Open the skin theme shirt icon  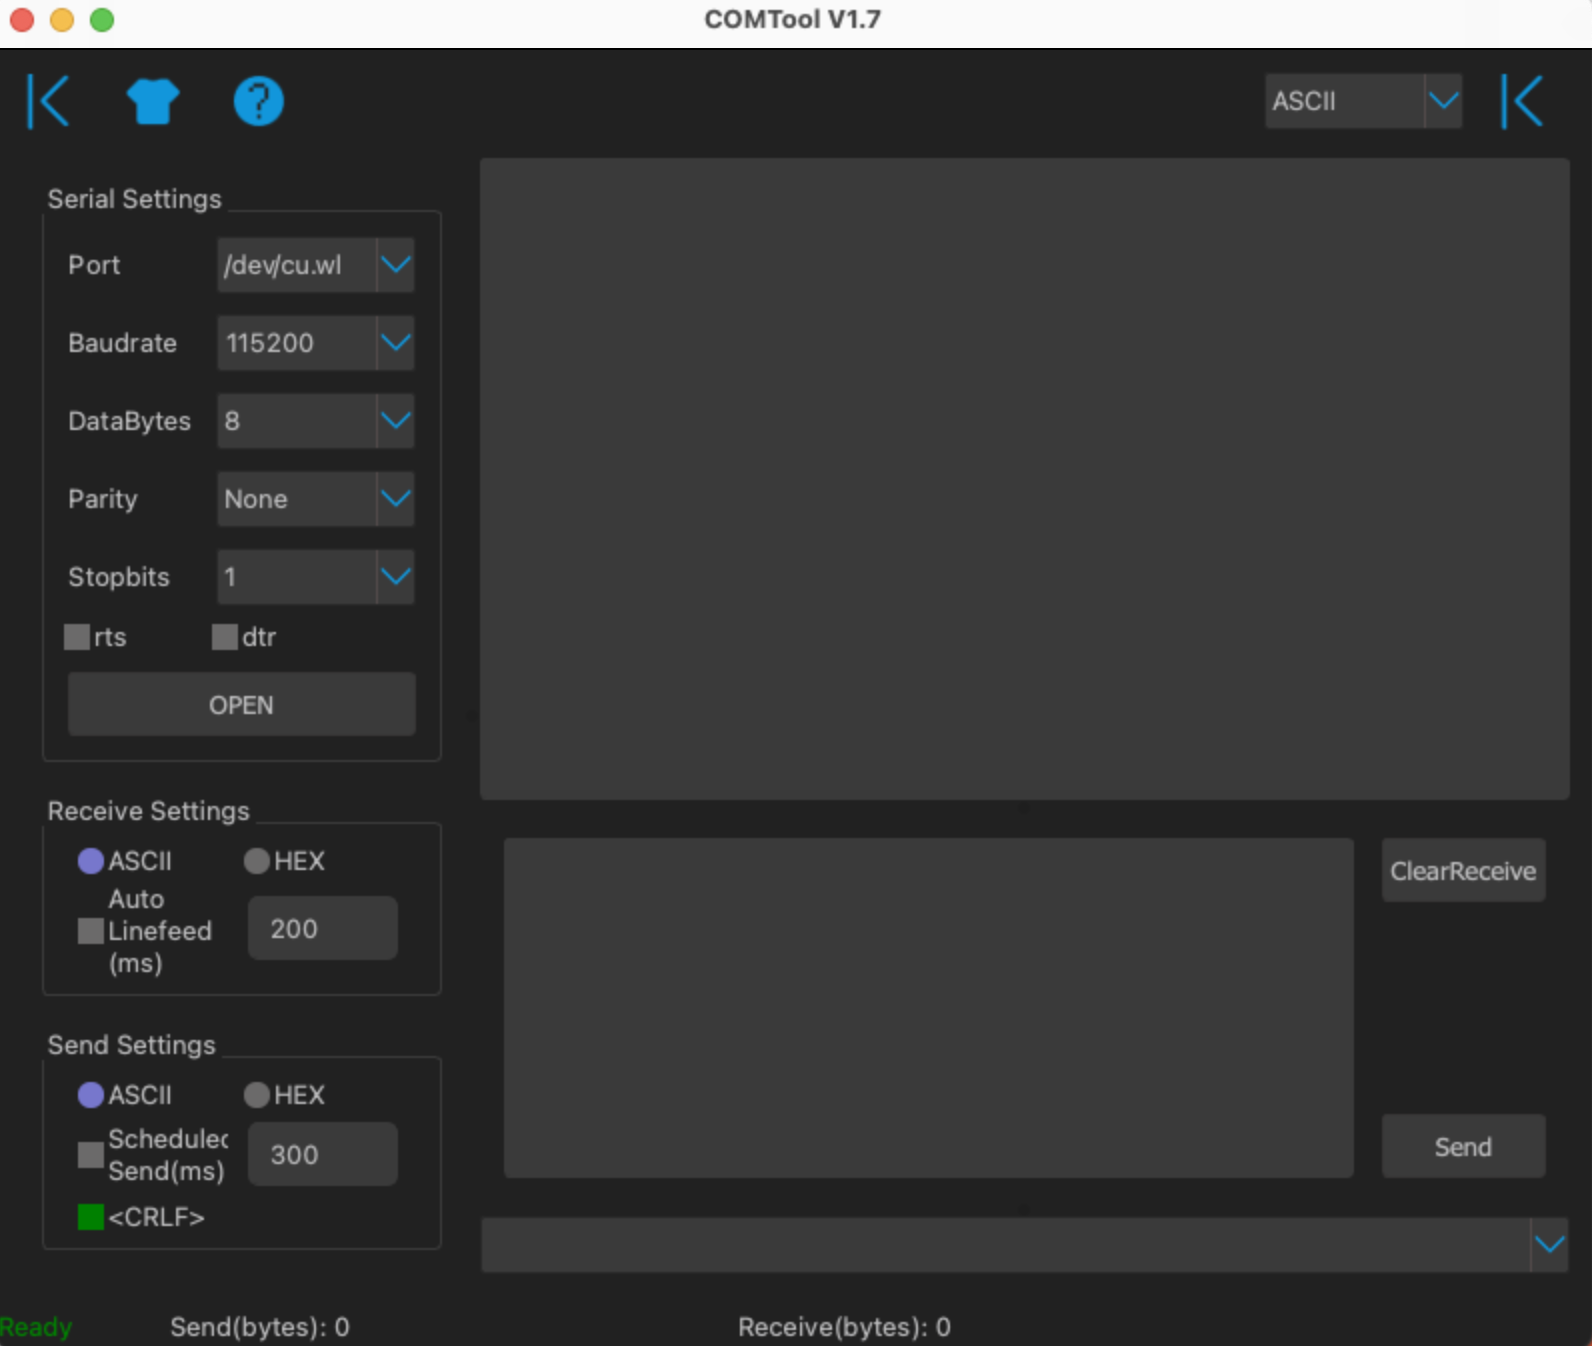tap(153, 101)
